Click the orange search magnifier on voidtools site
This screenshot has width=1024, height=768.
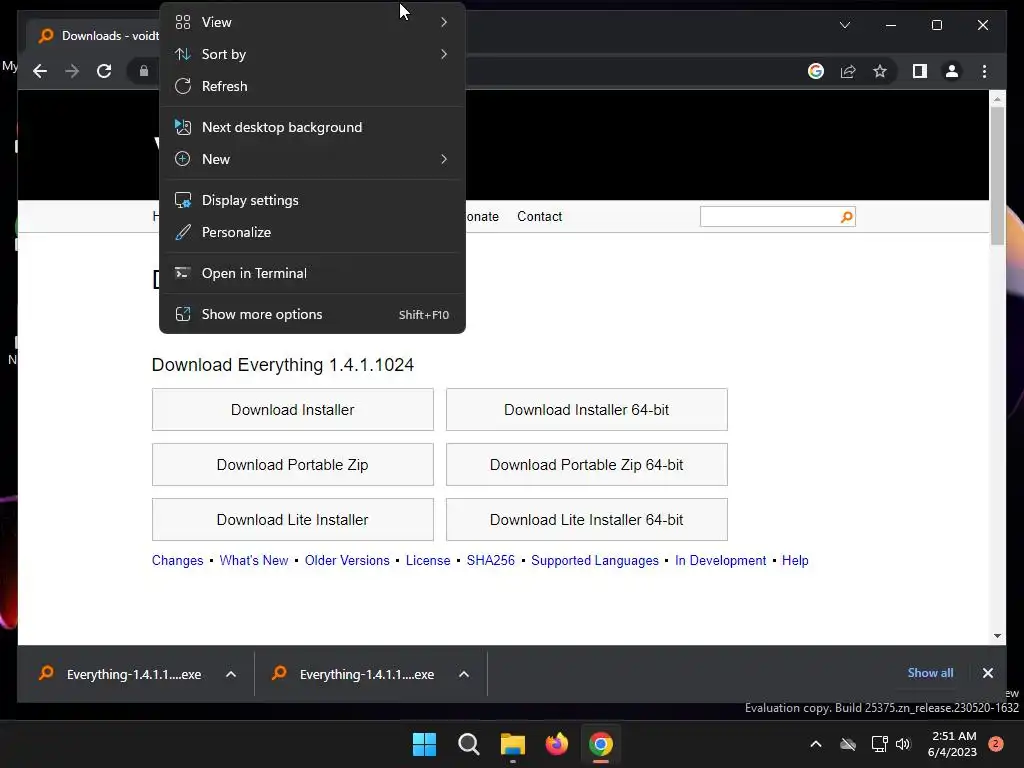click(846, 217)
